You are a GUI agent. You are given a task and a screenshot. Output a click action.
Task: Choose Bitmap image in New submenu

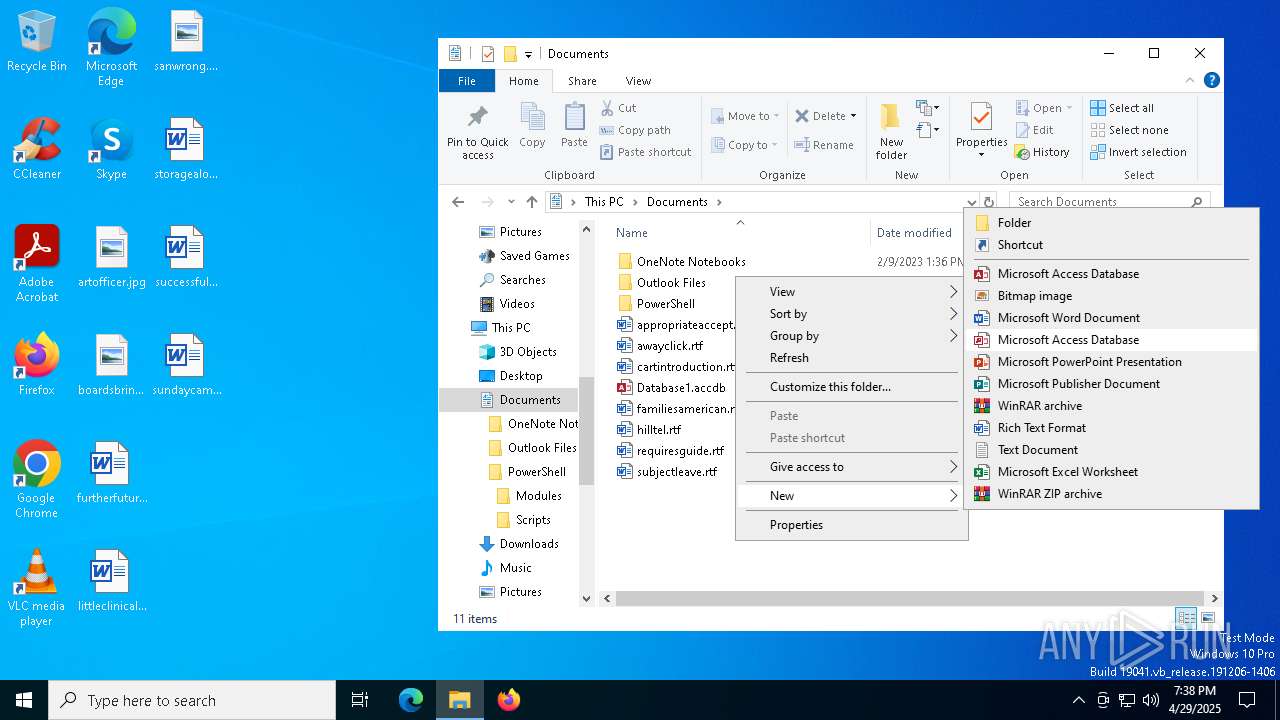pos(1110,296)
